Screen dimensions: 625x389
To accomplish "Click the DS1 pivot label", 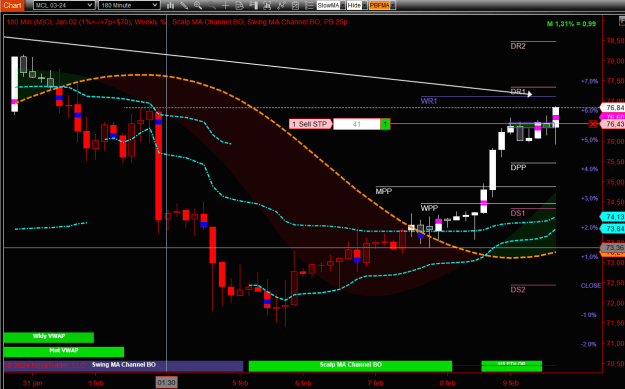I will 518,213.
